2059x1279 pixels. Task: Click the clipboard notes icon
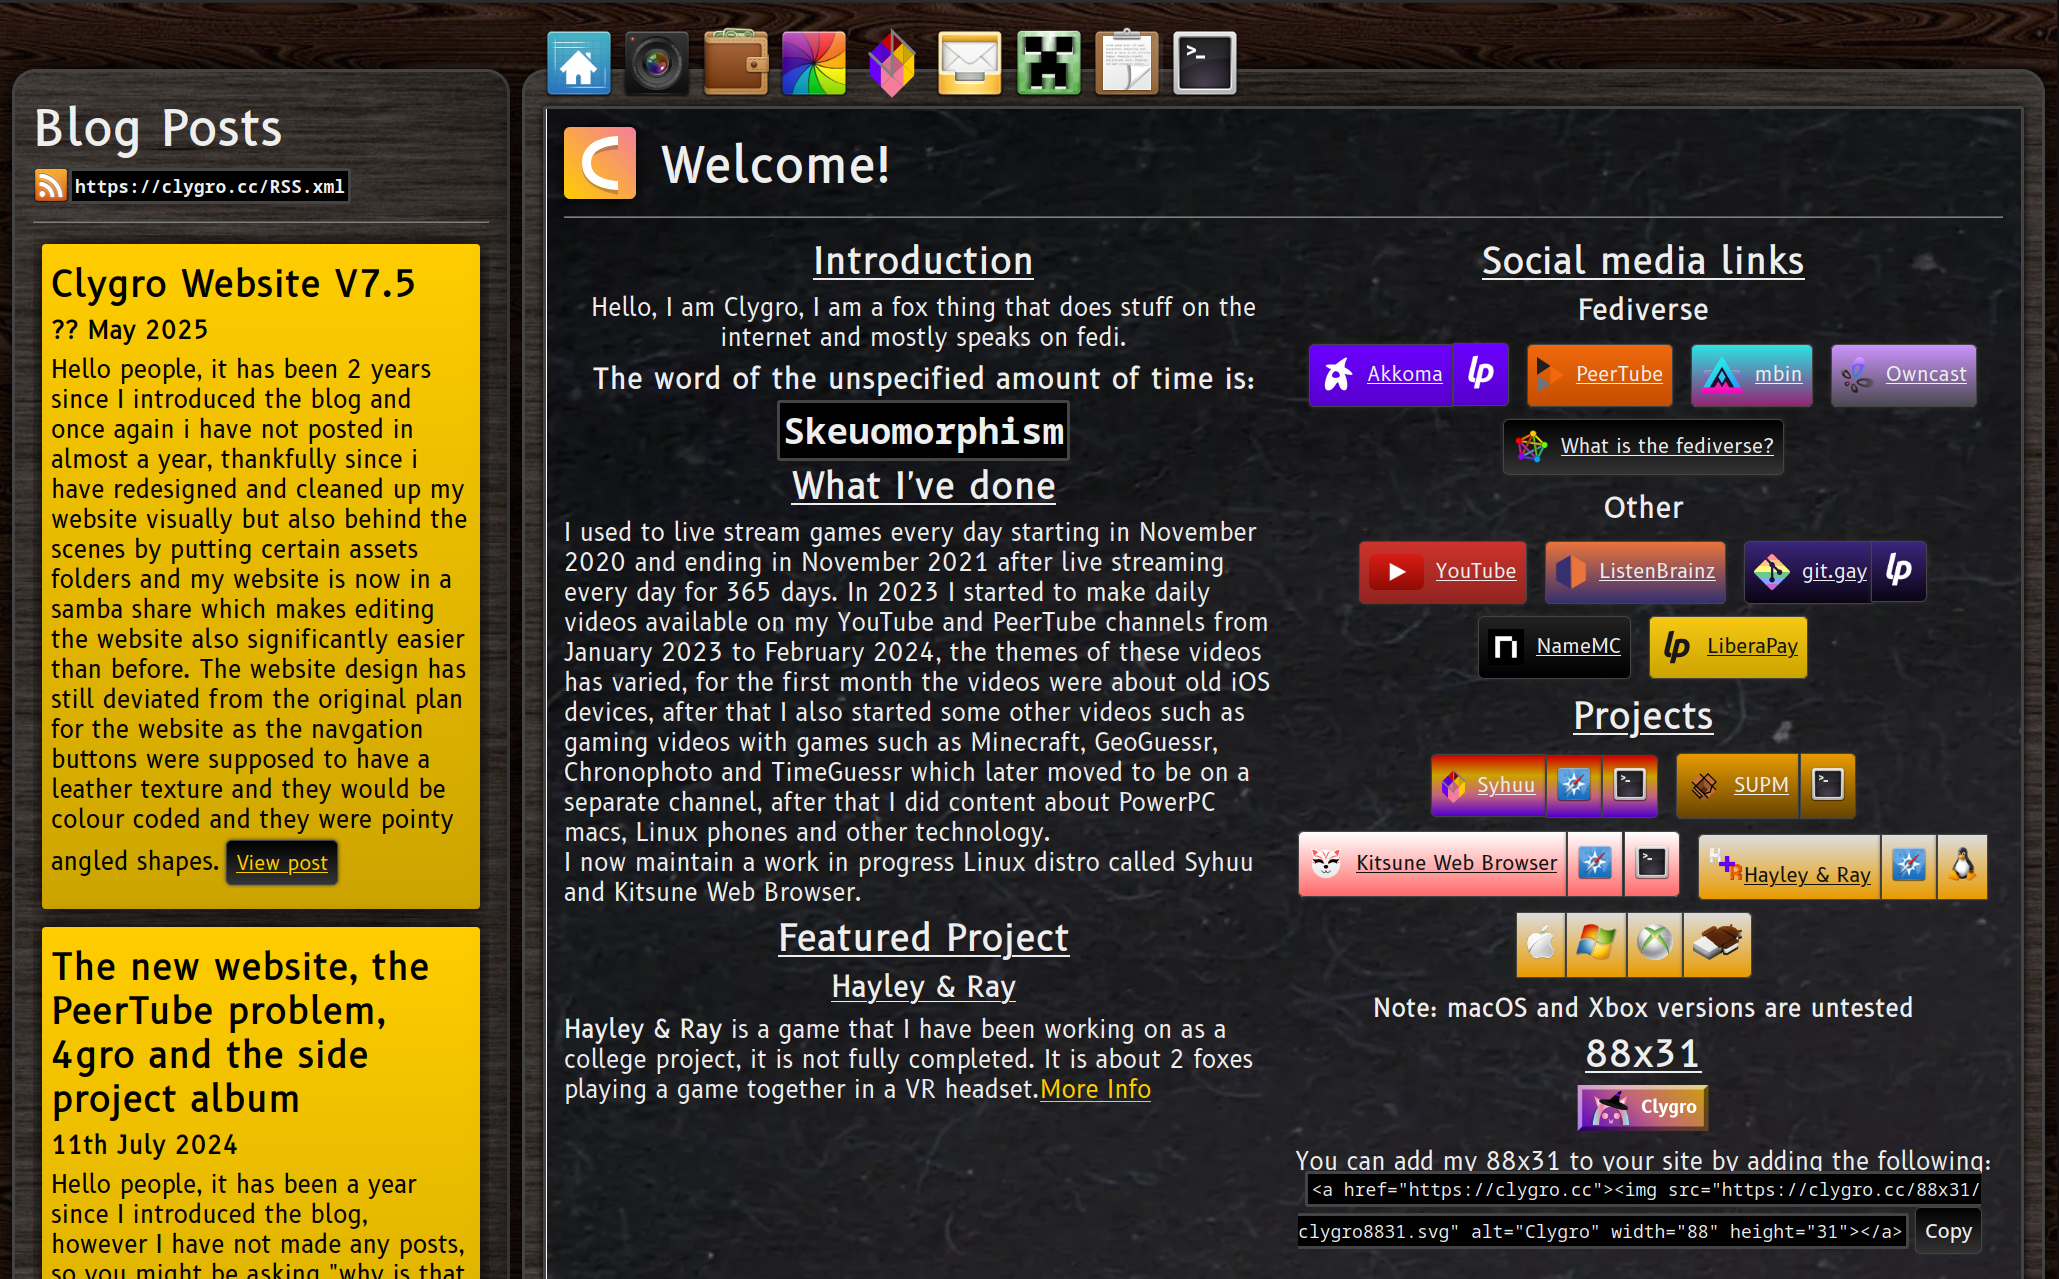(x=1126, y=64)
